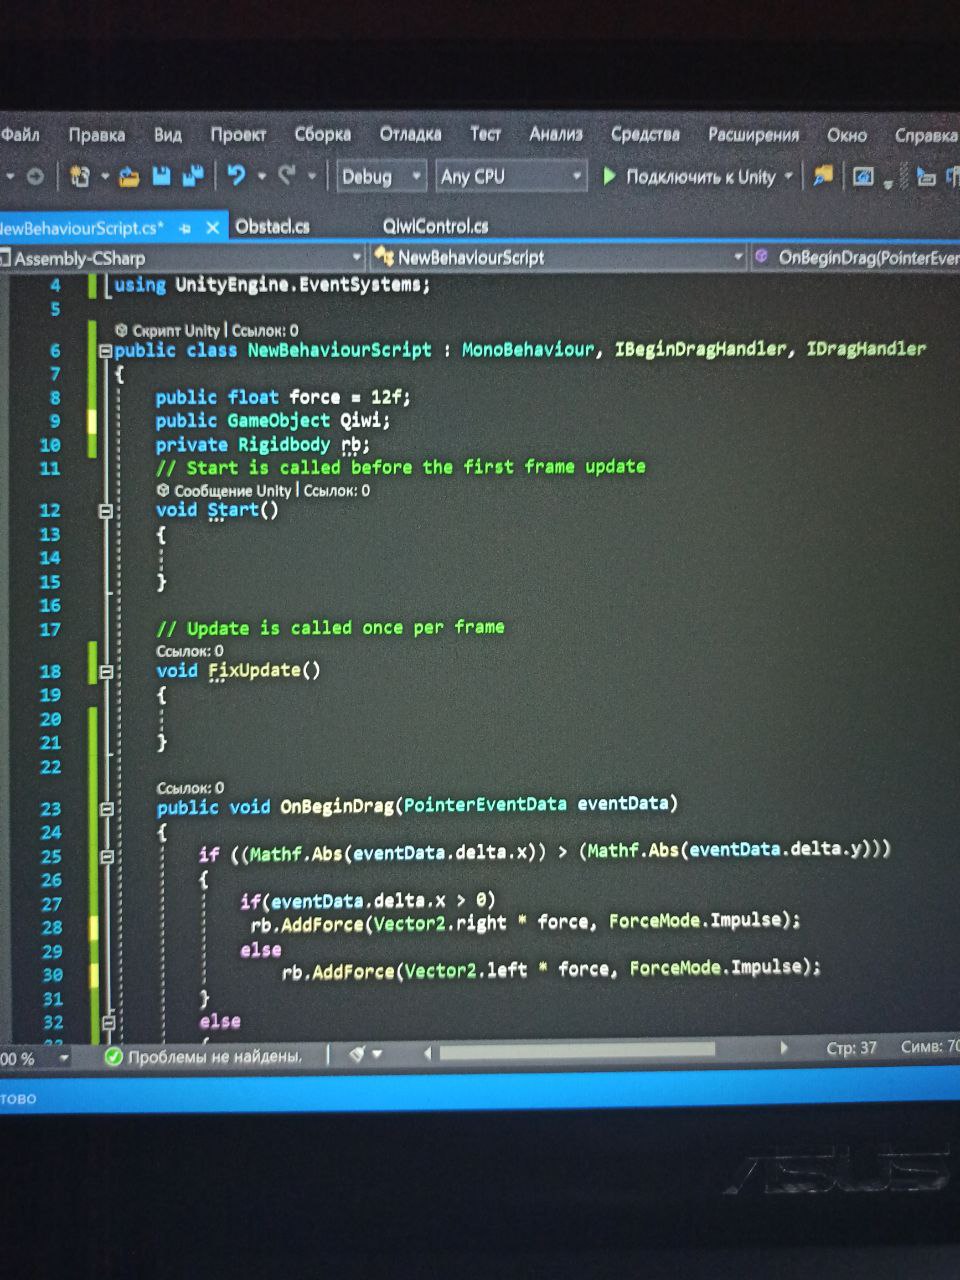Click the word Start in void Start()
The width and height of the screenshot is (960, 1280).
click(233, 511)
